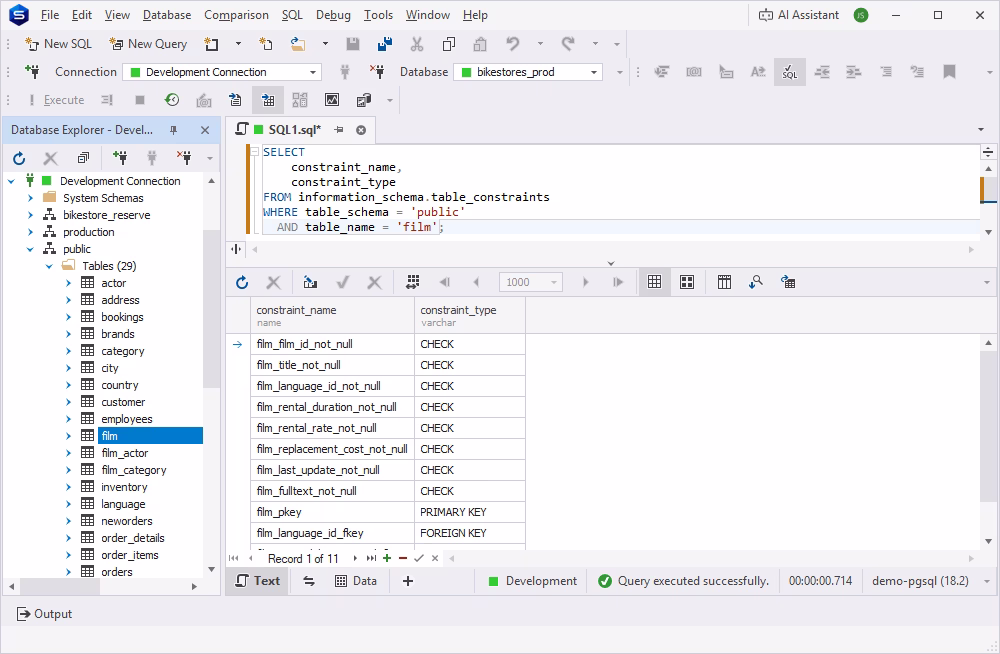The width and height of the screenshot is (1000, 654).
Task: Click the green JS user avatar
Action: click(x=860, y=15)
